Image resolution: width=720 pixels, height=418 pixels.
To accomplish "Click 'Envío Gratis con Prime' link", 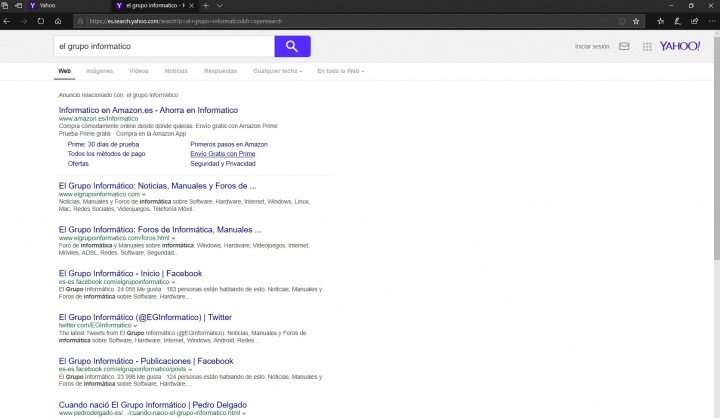I will 223,154.
